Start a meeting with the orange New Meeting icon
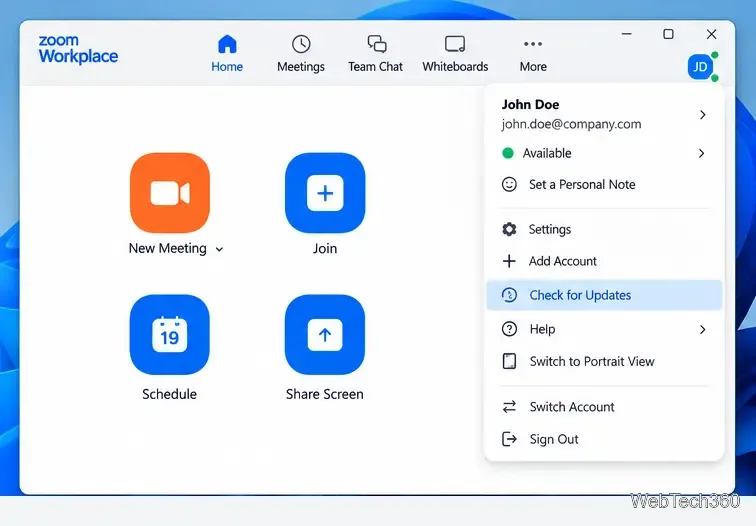The image size is (756, 526). click(170, 192)
